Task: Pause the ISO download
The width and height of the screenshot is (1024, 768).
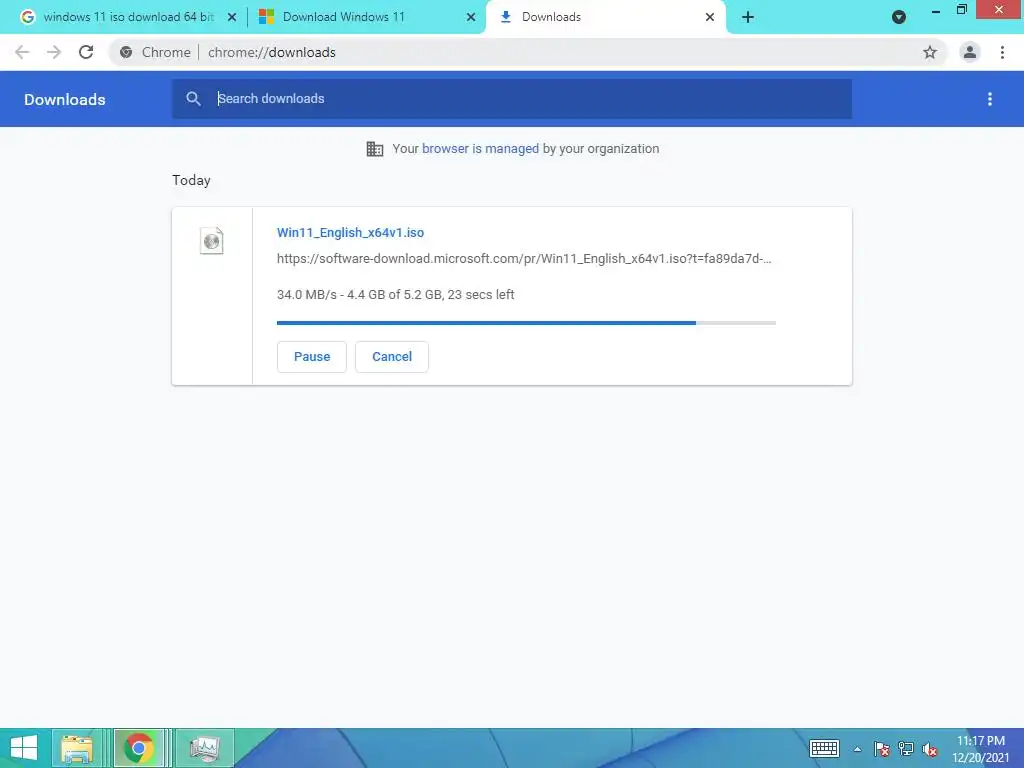Action: 312,357
